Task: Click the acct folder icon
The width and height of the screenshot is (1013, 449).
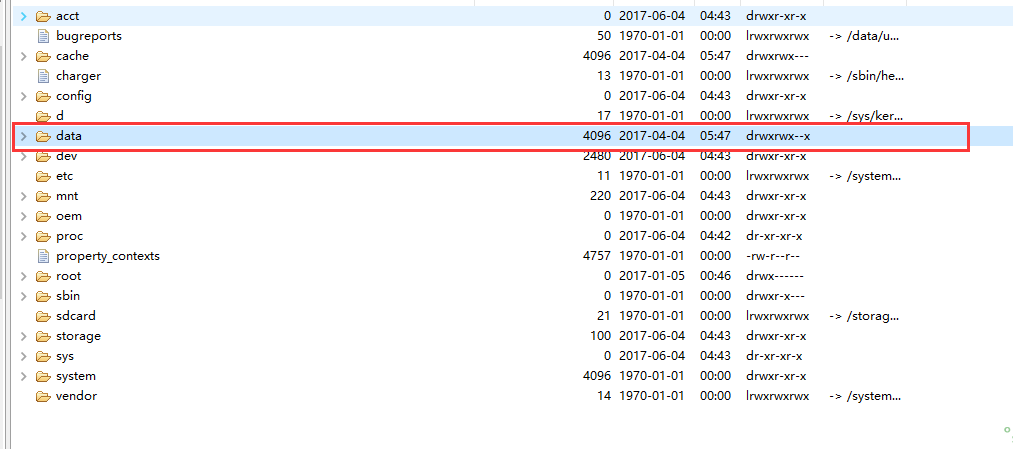Action: [x=43, y=16]
